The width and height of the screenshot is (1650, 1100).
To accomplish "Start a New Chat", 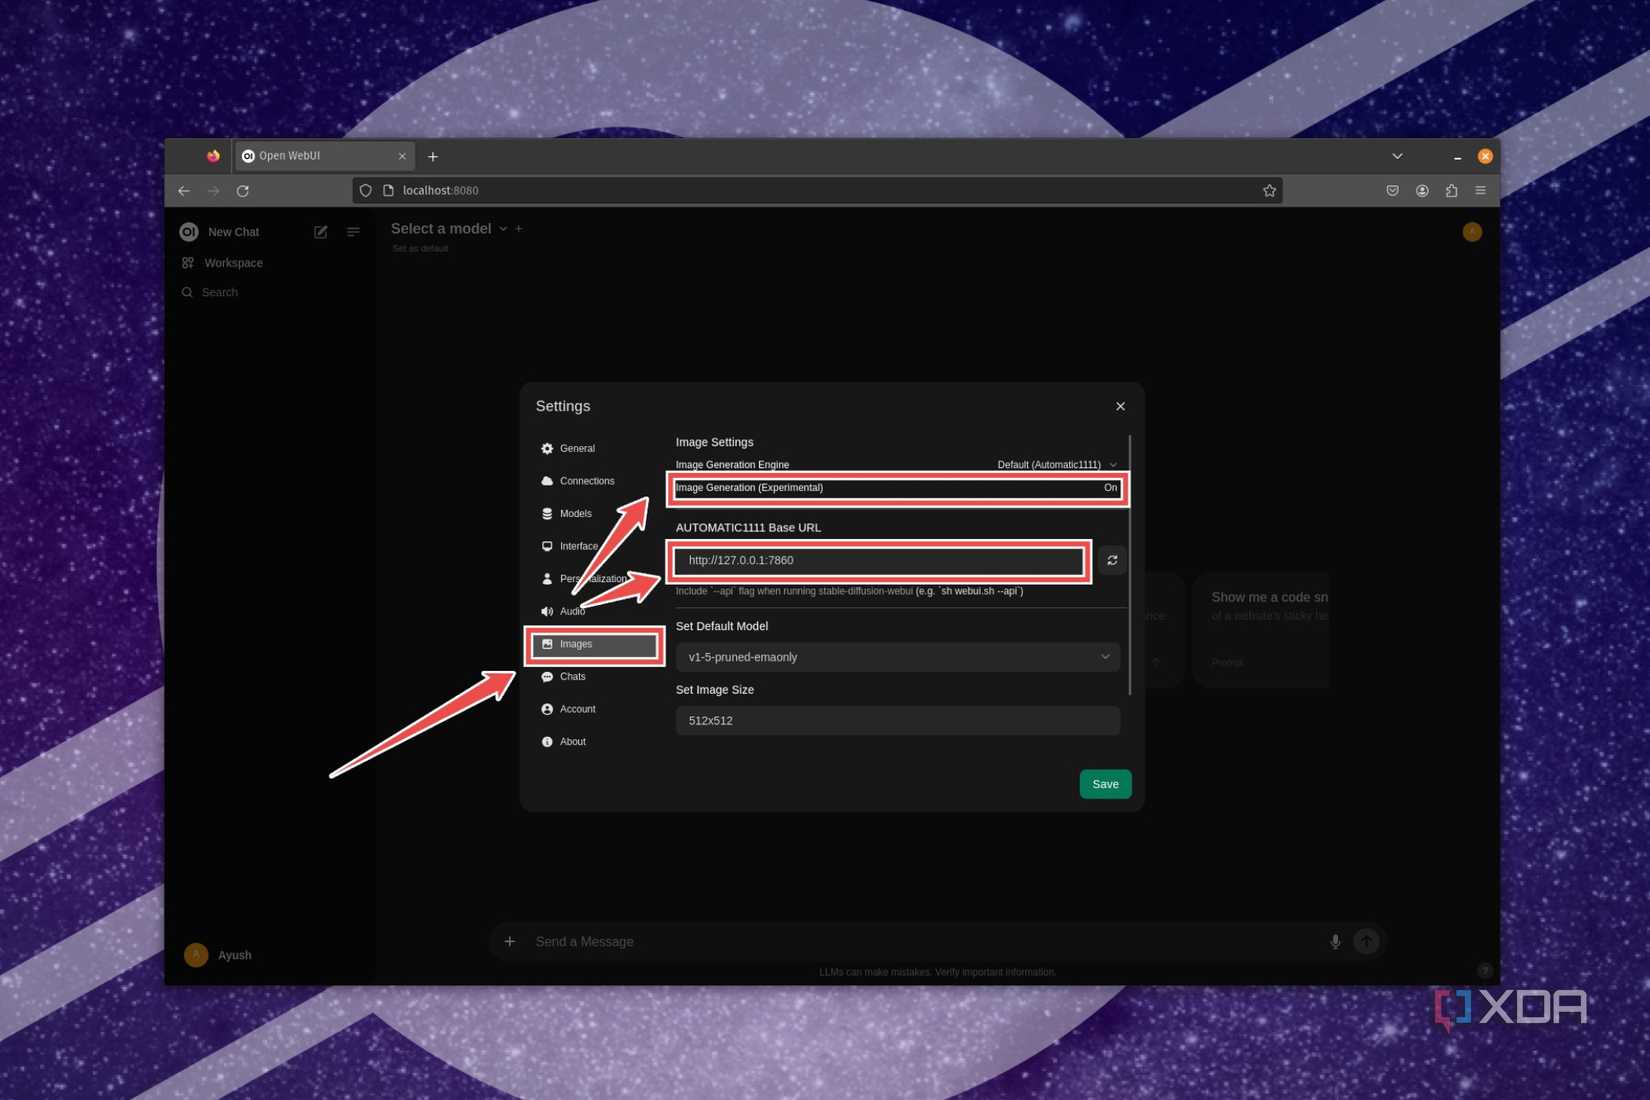I will coord(233,232).
